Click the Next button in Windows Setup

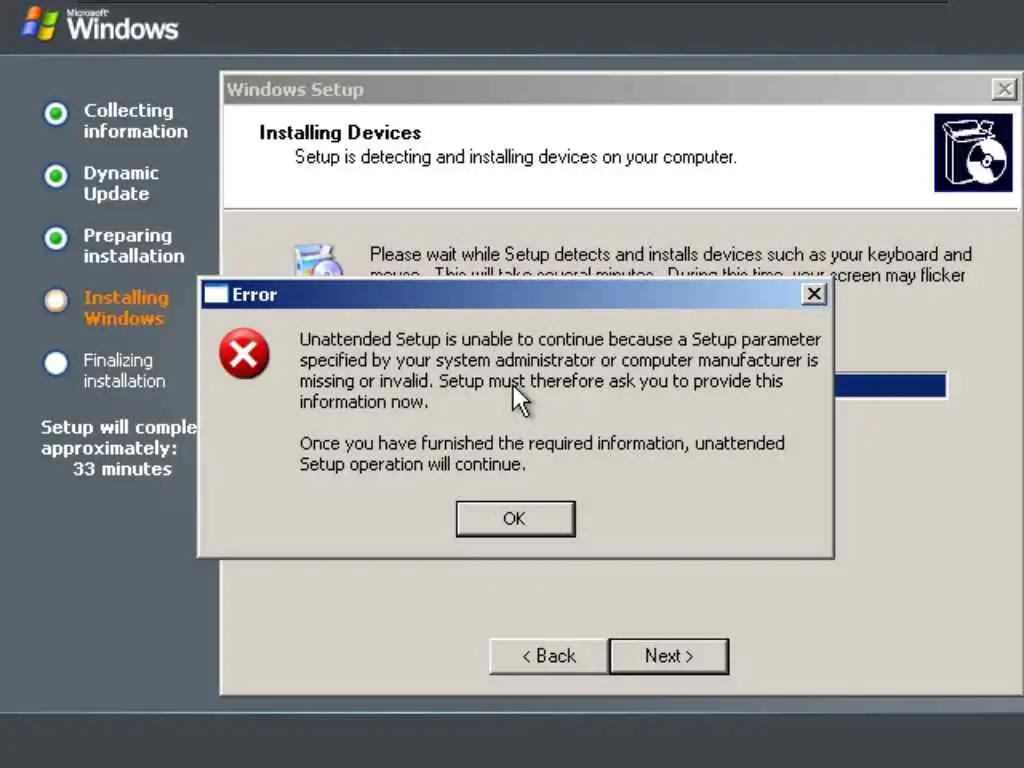669,656
